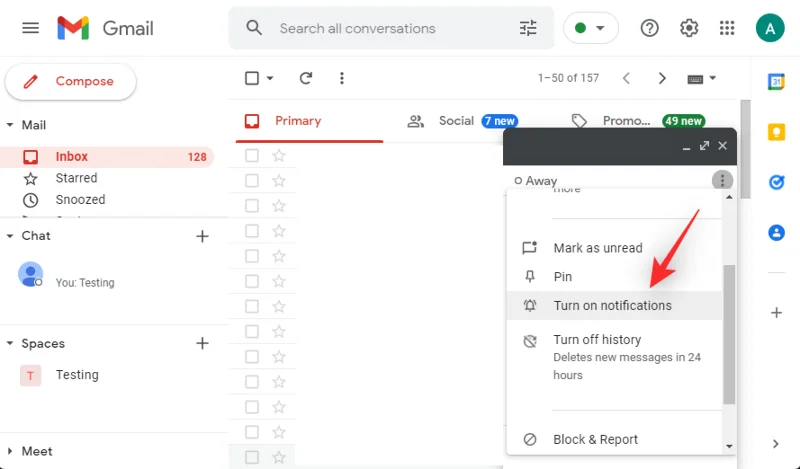The width and height of the screenshot is (800, 469).
Task: Open the inbox toolbar More options
Action: pos(342,78)
